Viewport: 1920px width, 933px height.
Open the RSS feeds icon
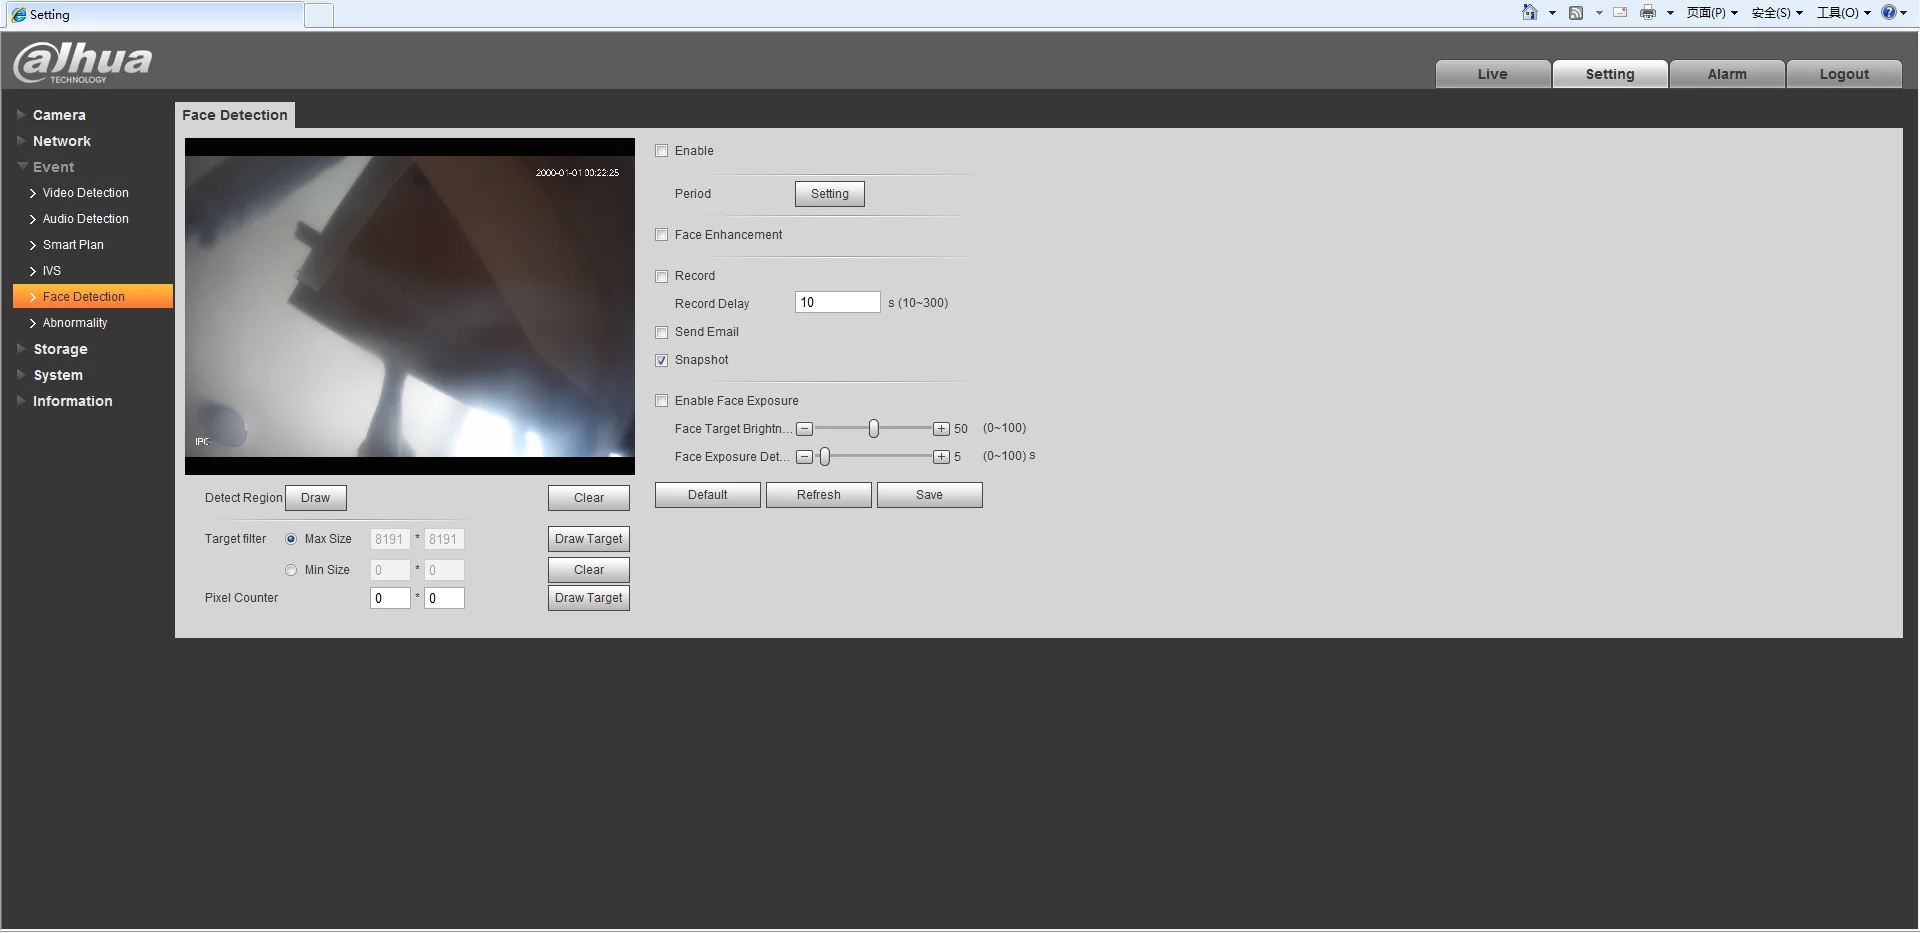click(x=1576, y=13)
